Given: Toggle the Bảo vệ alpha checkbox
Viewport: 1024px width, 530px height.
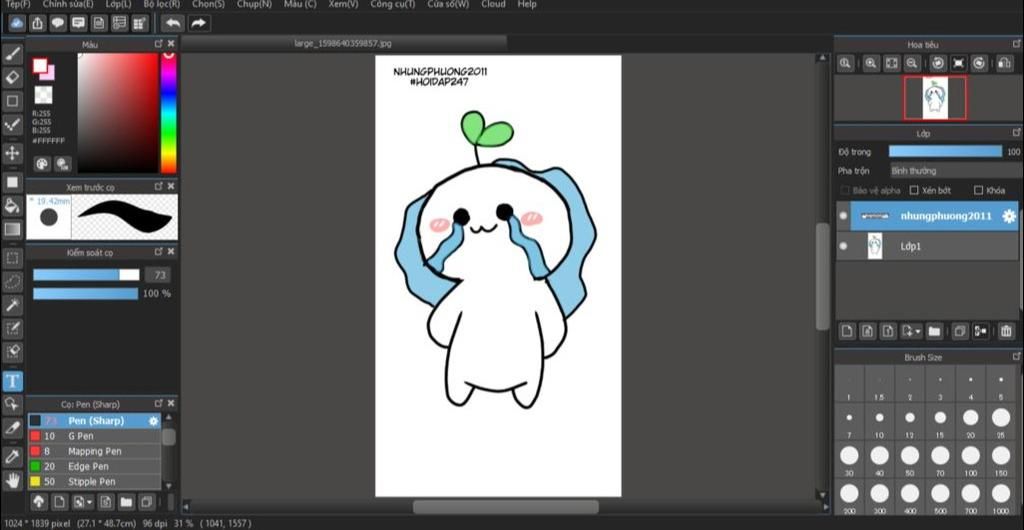Looking at the screenshot, I should [844, 191].
